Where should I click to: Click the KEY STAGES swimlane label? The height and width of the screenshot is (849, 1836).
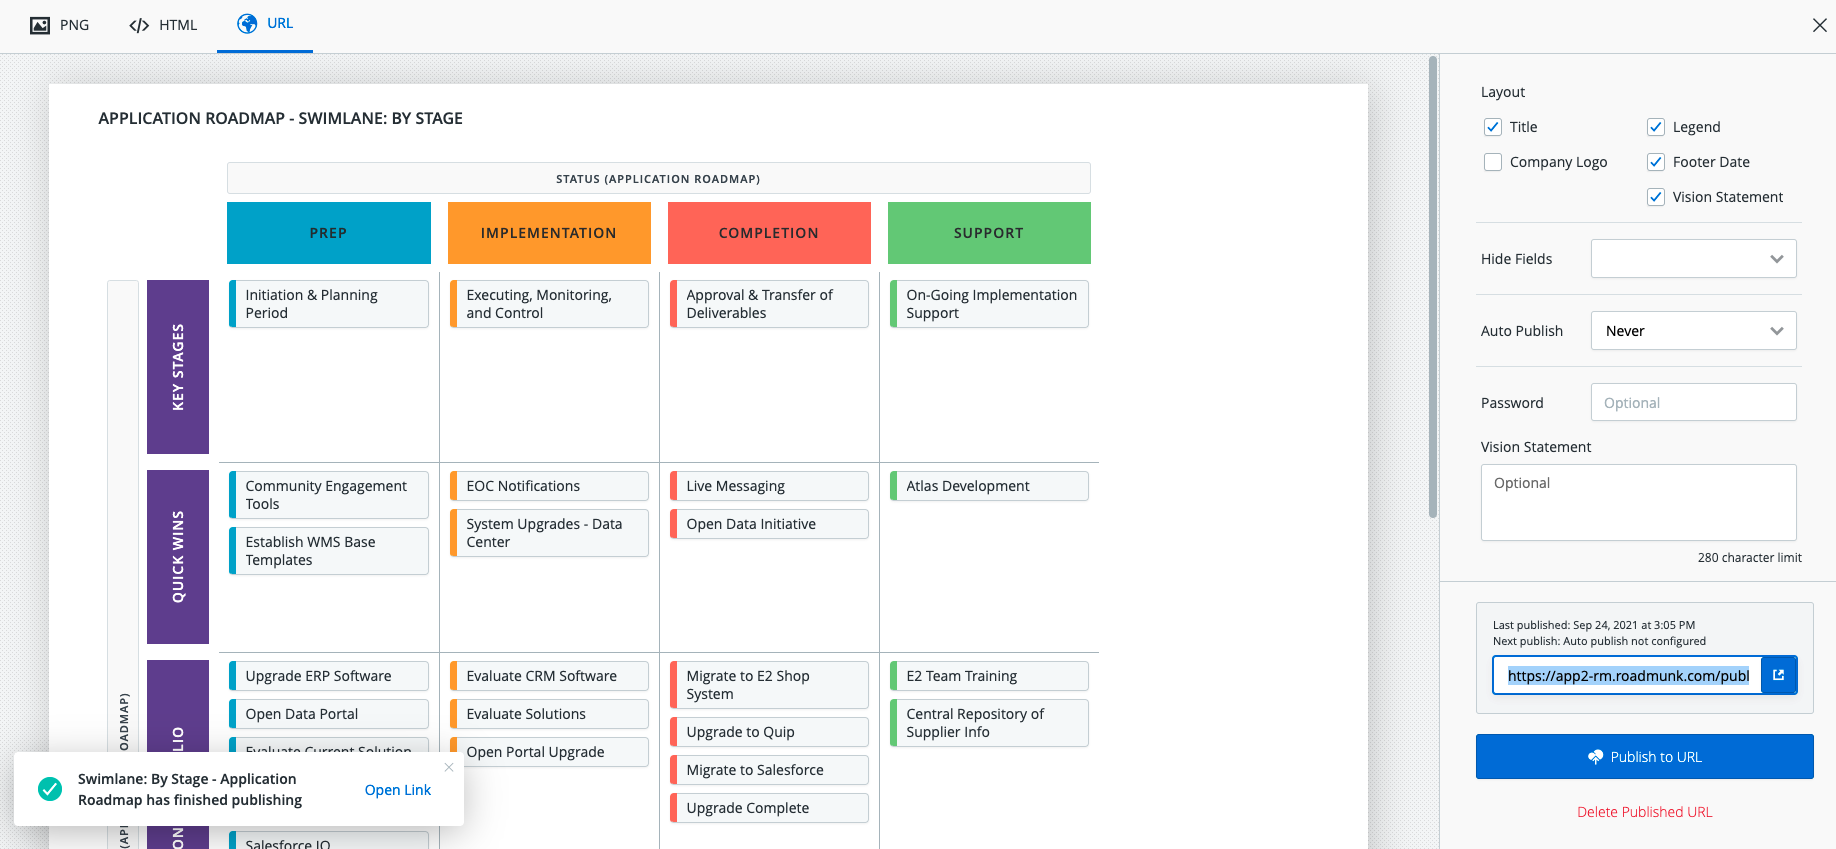(x=178, y=367)
